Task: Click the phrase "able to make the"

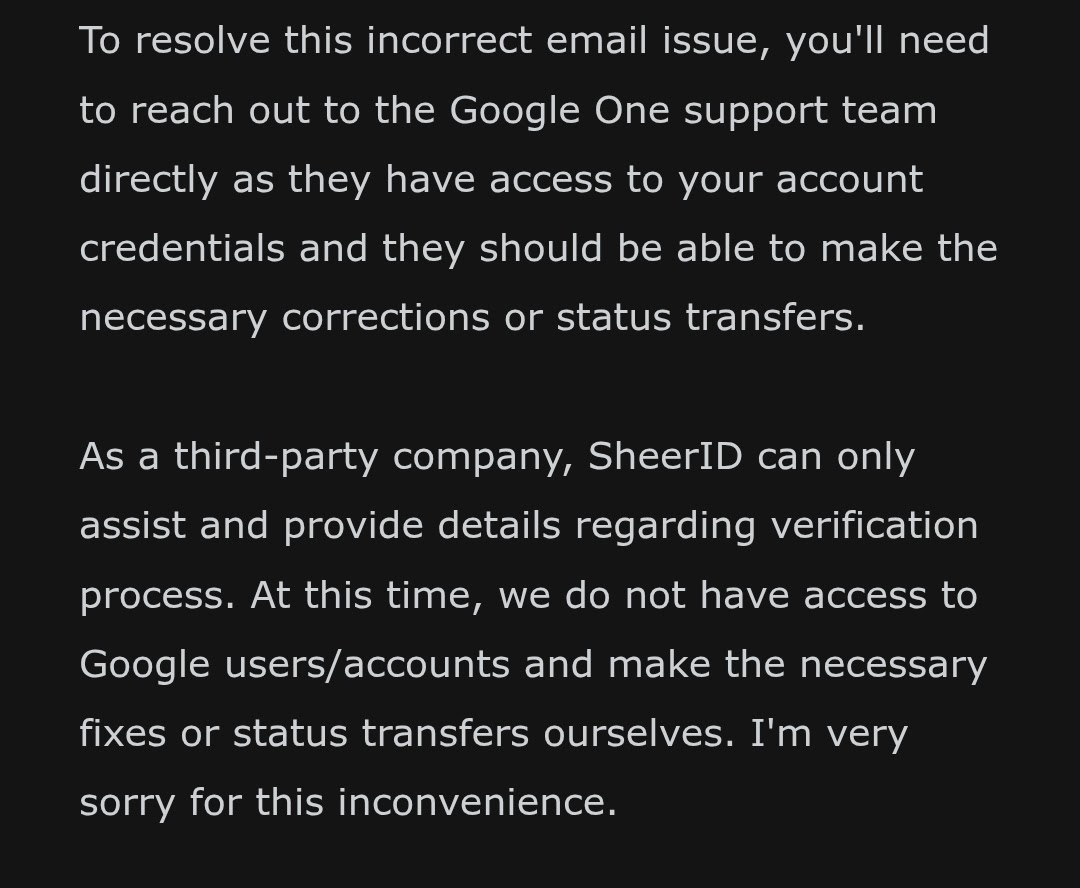Action: [x=837, y=248]
